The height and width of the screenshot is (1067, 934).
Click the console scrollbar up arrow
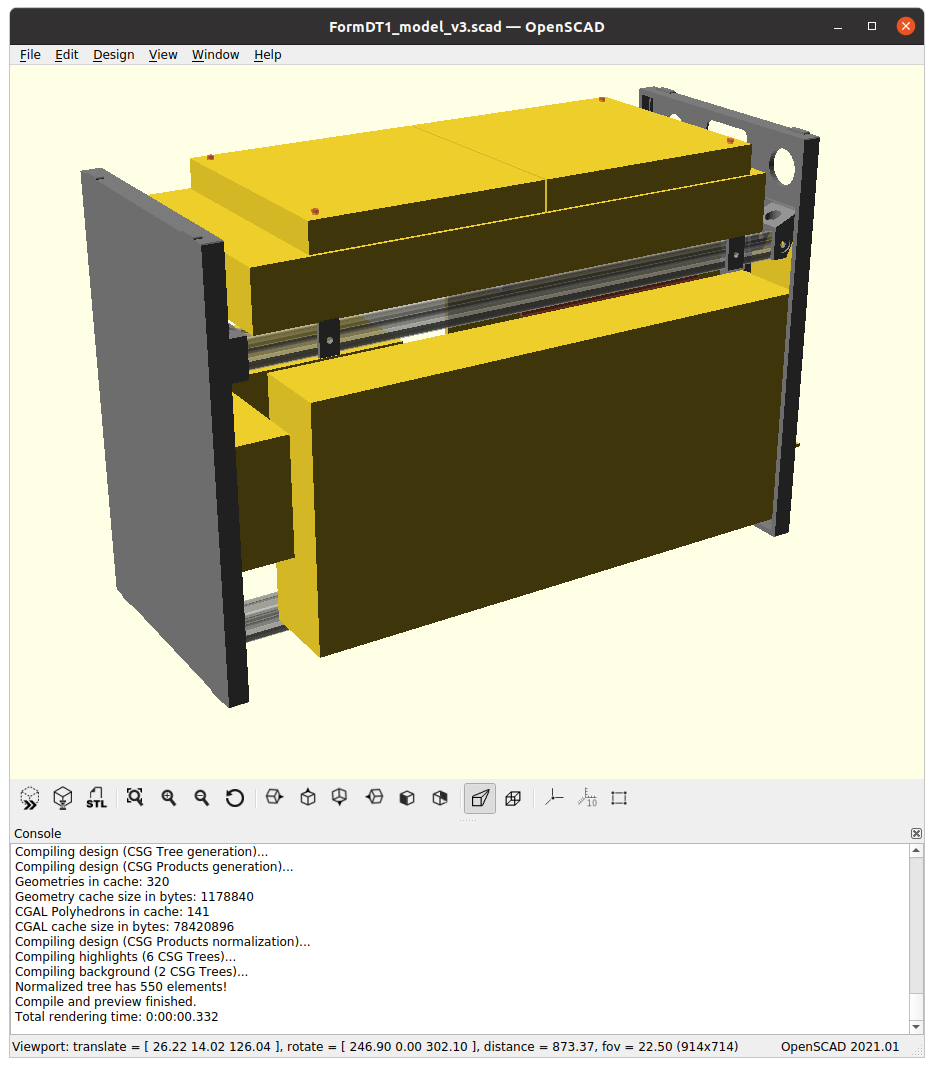click(x=916, y=851)
